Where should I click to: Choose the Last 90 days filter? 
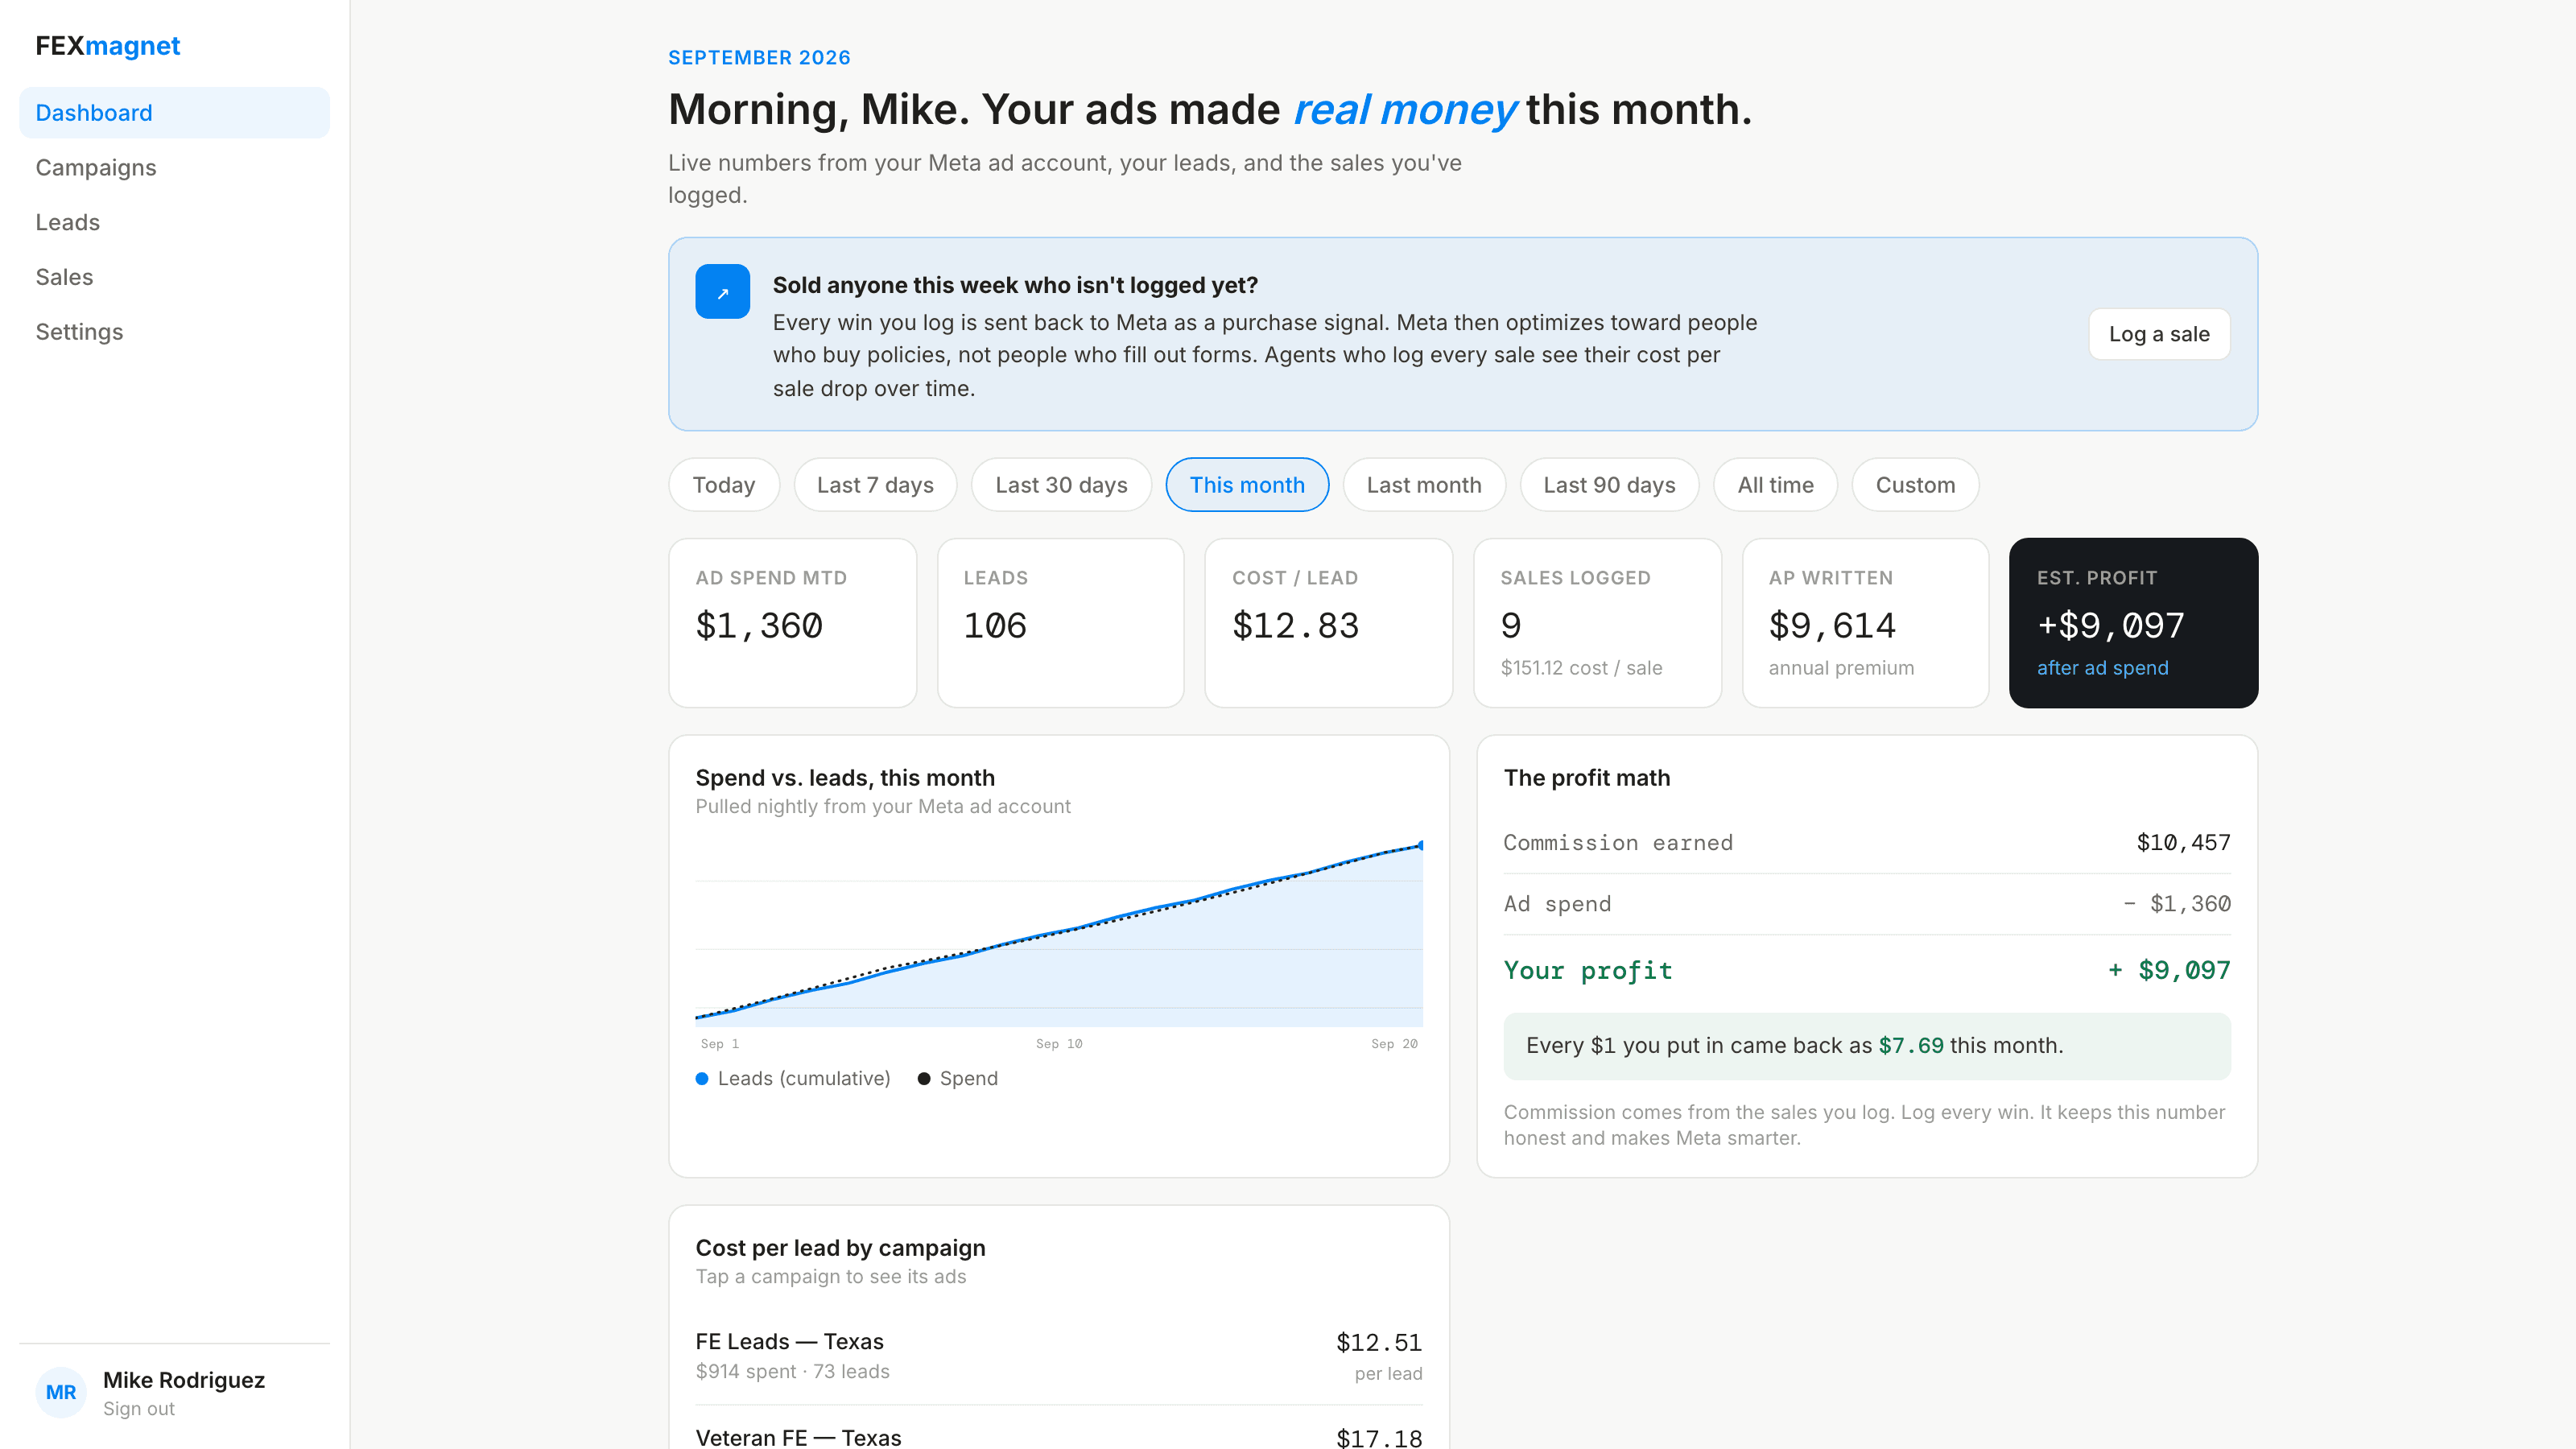tap(1609, 485)
